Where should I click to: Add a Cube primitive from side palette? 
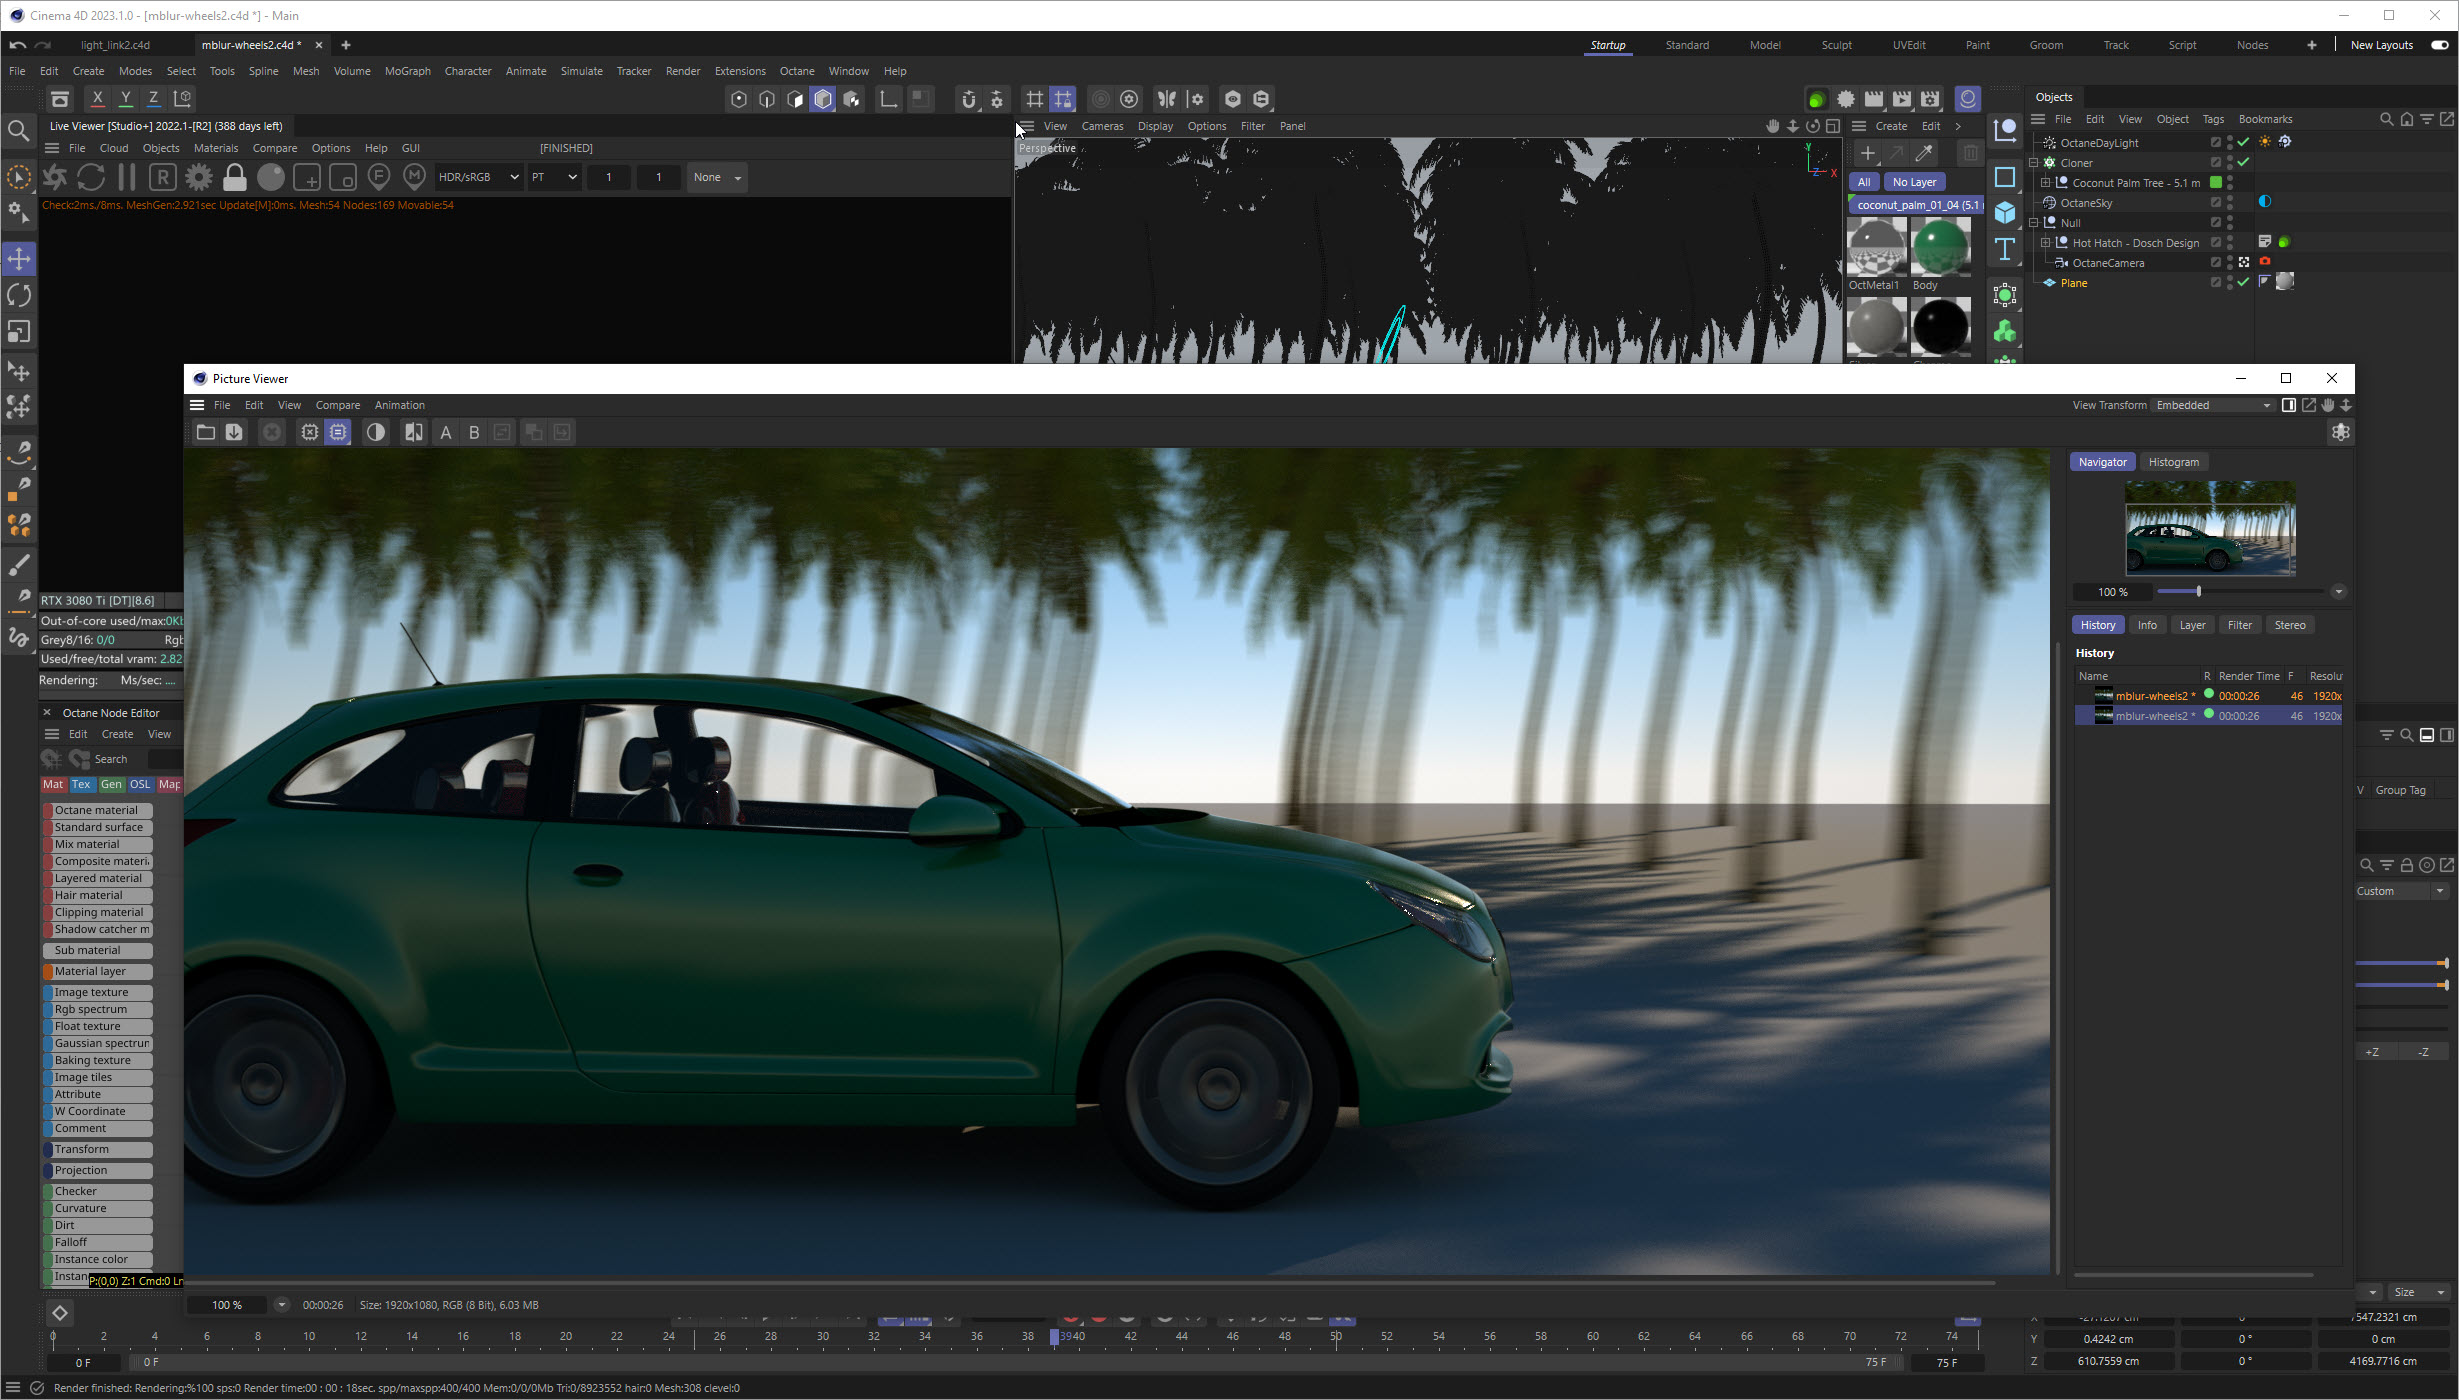pos(2005,213)
